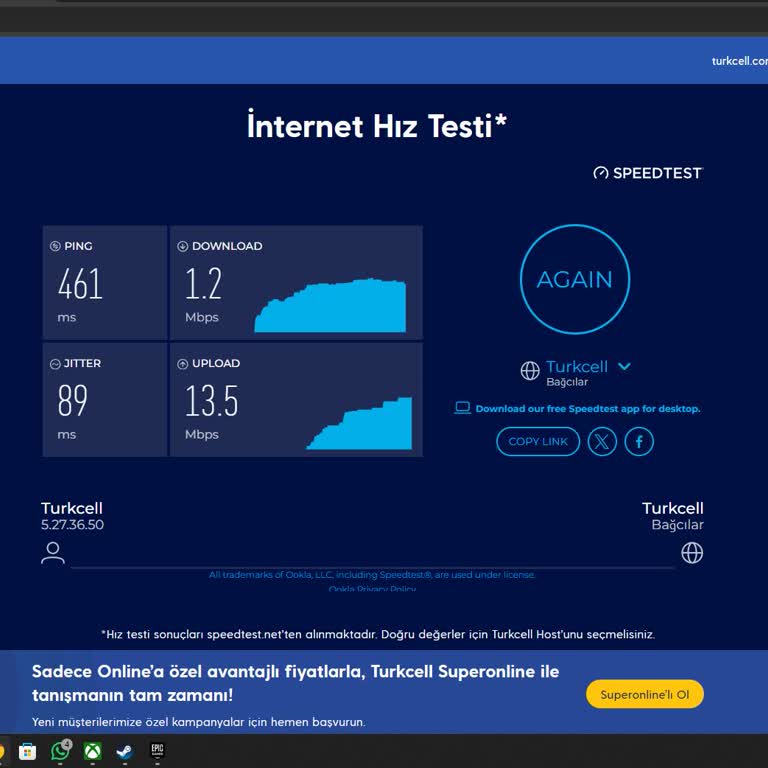Share result via Facebook icon

pos(639,441)
